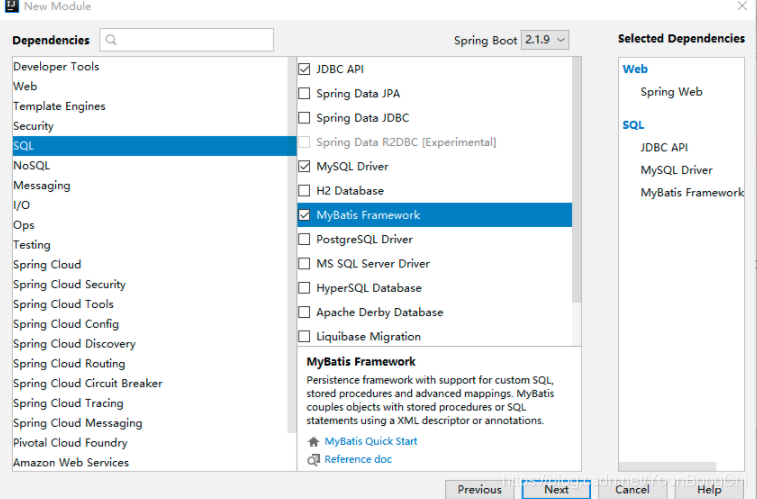Enable the Spring Data JPA checkbox
The width and height of the screenshot is (757, 499).
coord(304,93)
